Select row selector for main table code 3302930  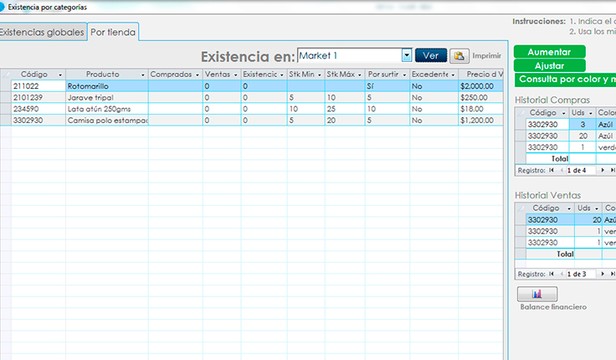6,120
